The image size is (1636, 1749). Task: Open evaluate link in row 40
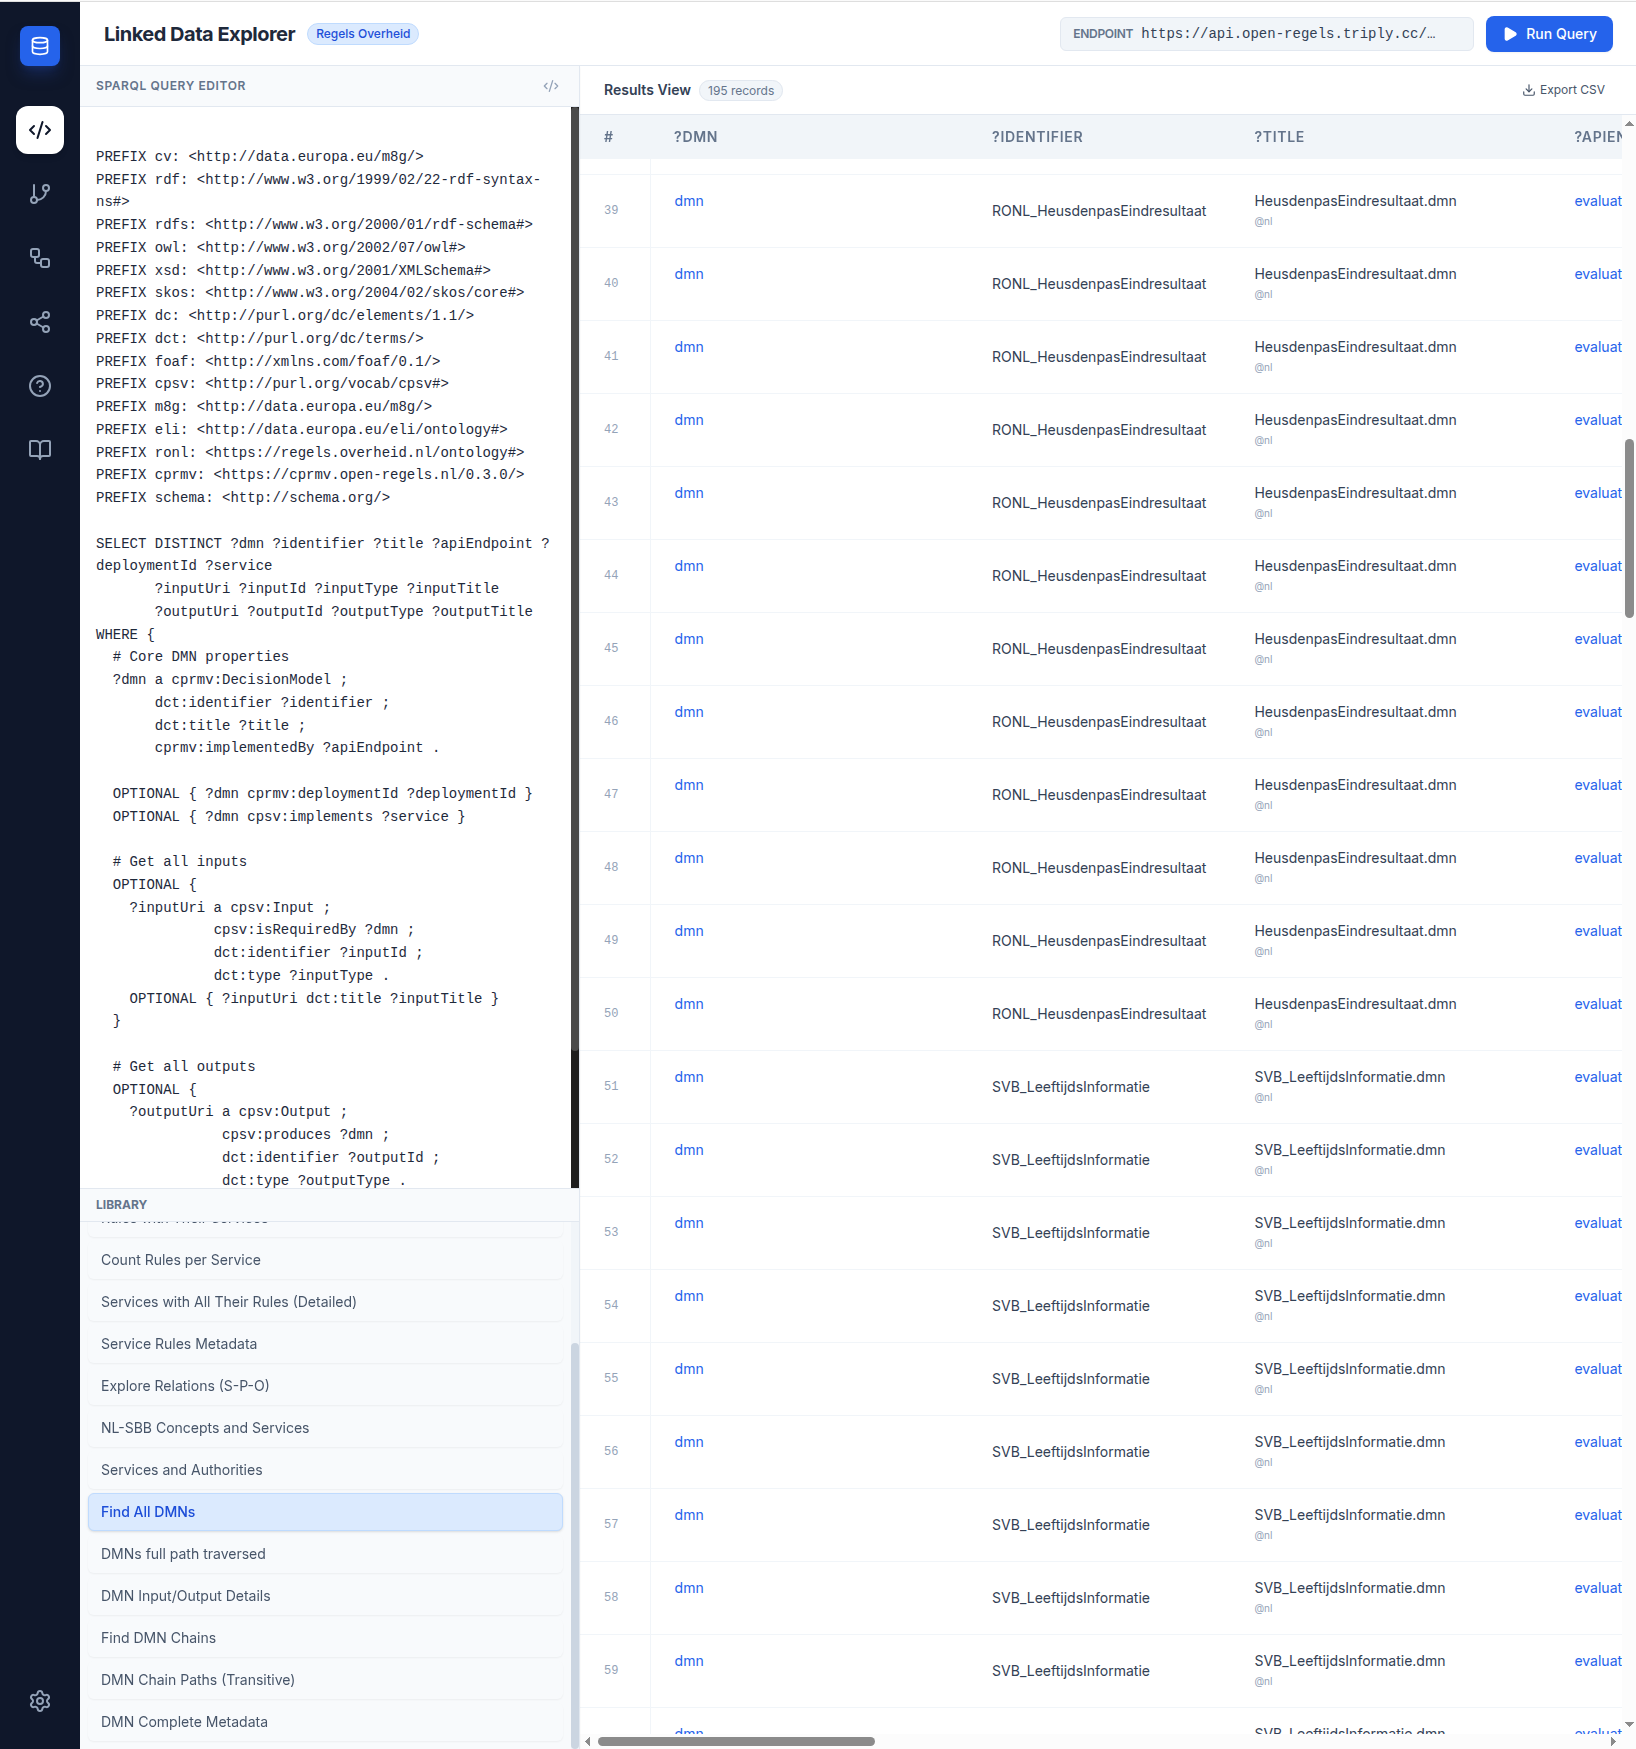click(x=1598, y=274)
